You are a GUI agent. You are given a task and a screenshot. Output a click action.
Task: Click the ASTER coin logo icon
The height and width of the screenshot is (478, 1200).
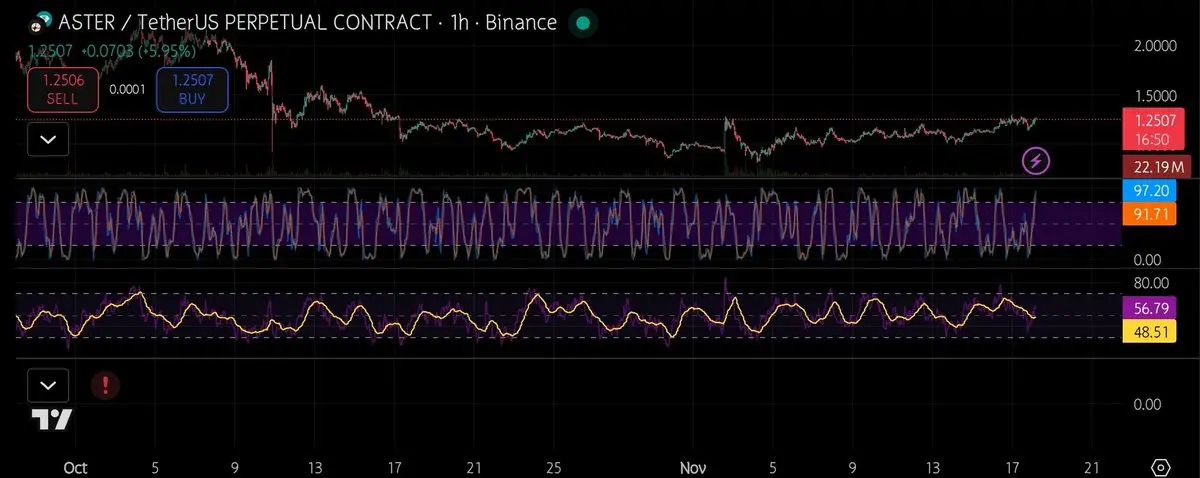tap(41, 22)
